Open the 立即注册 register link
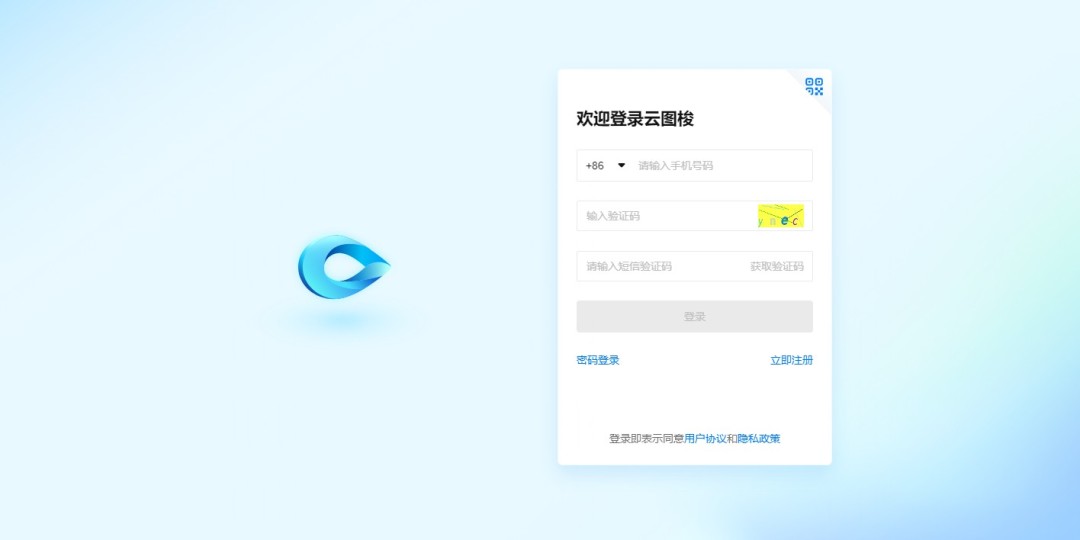 point(791,360)
